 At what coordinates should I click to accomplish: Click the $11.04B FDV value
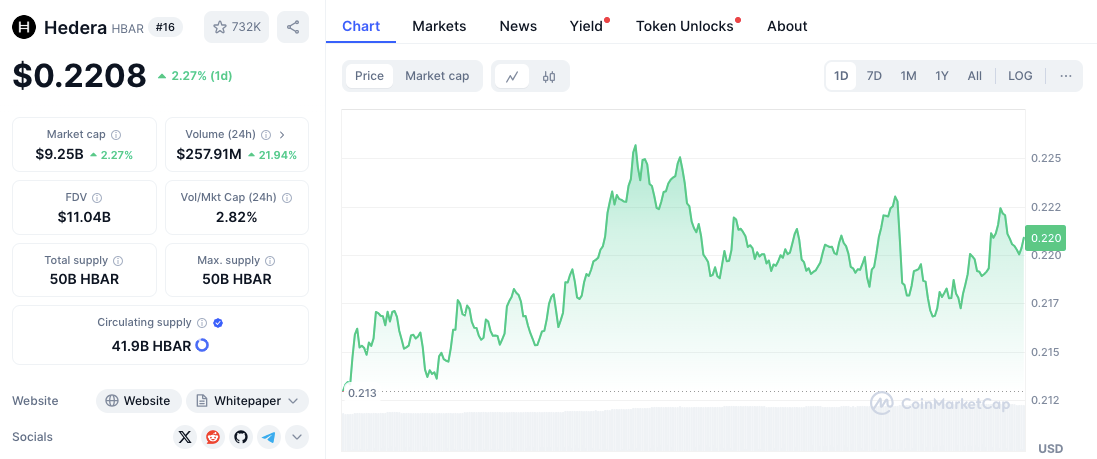pyautogui.click(x=85, y=217)
